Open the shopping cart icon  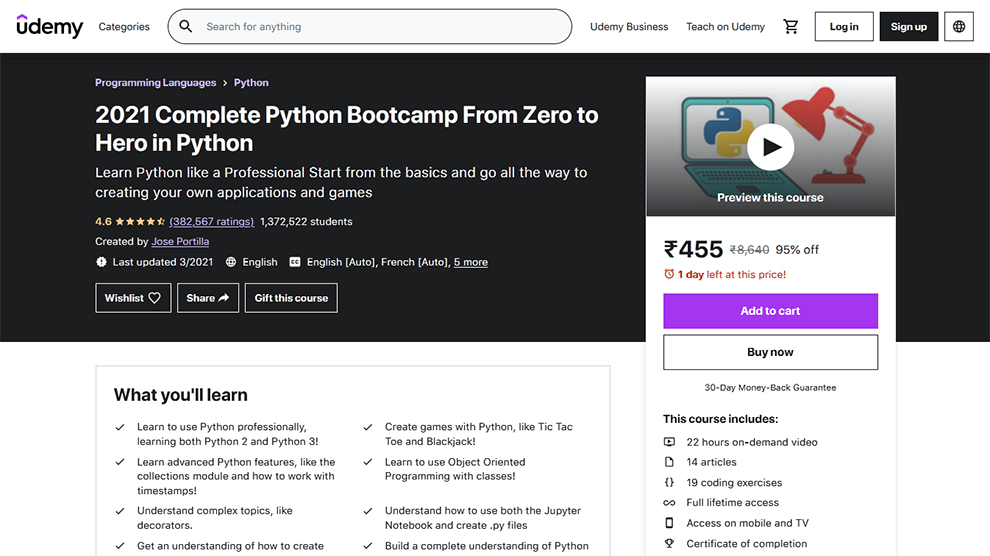coord(790,27)
